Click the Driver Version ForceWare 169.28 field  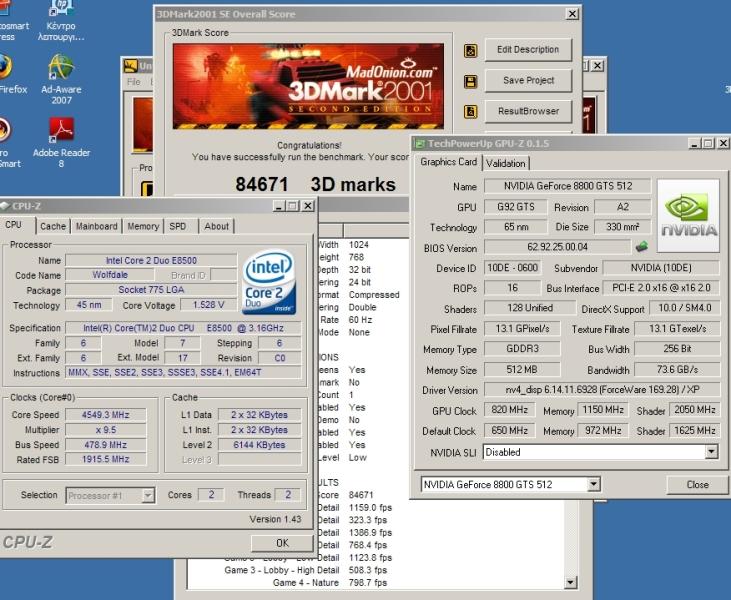click(x=602, y=389)
